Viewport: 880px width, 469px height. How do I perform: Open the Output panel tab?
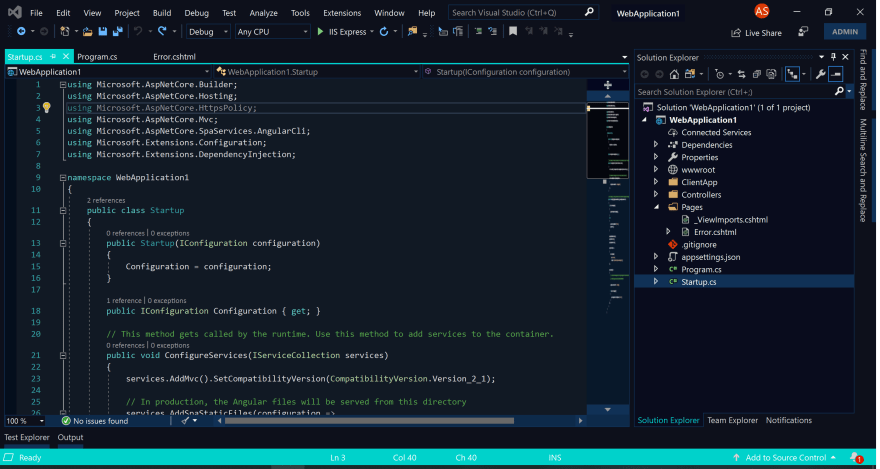click(70, 438)
